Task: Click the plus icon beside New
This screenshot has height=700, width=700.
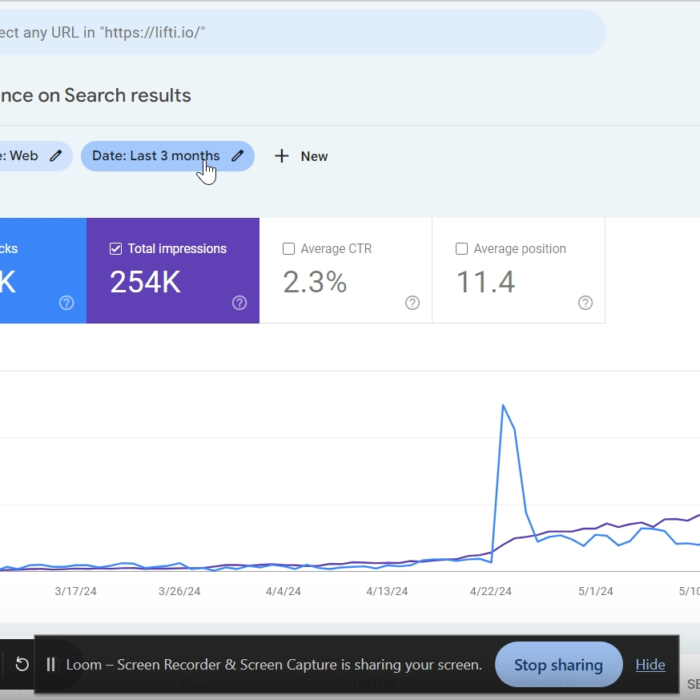Action: 282,156
